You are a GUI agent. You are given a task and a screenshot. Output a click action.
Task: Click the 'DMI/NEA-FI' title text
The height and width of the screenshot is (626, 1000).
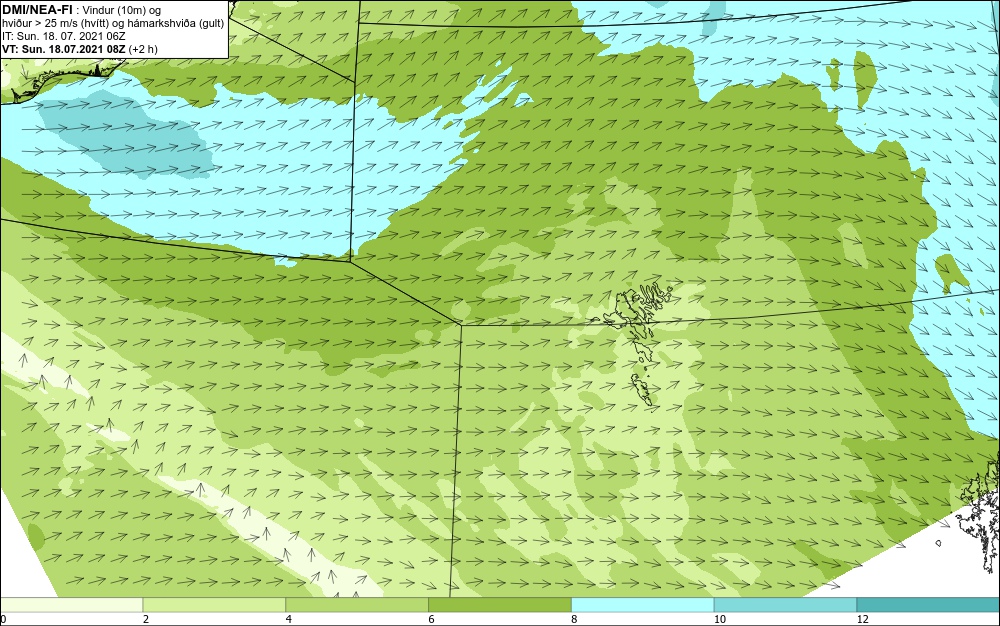(x=37, y=10)
